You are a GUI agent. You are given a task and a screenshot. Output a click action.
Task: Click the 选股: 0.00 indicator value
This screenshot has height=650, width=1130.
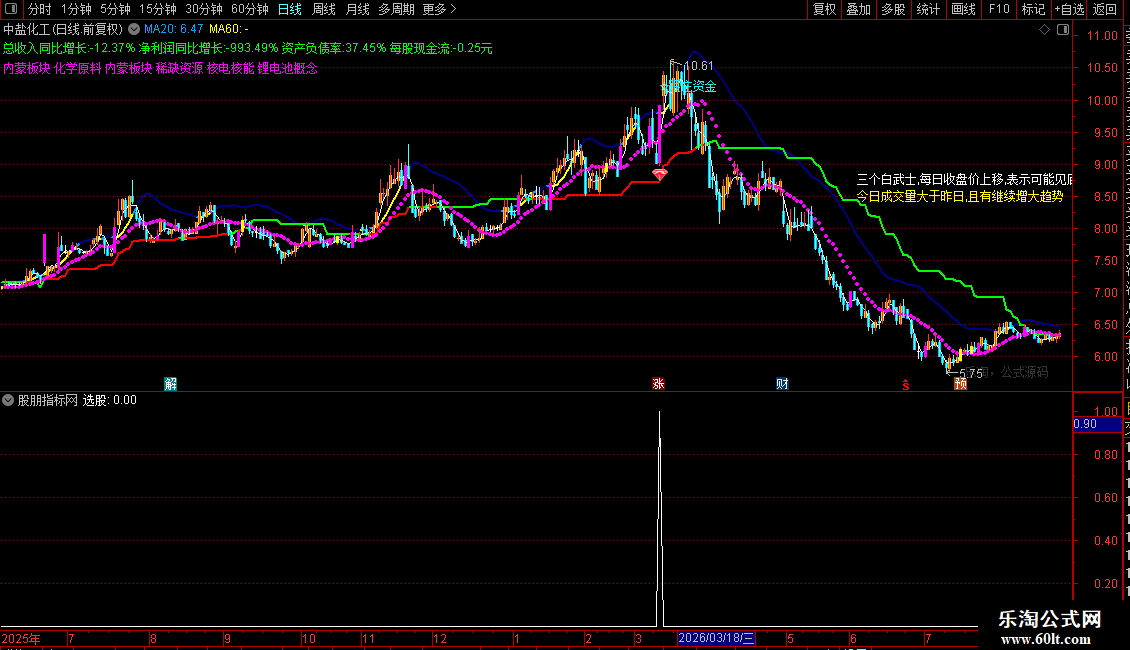click(x=110, y=400)
